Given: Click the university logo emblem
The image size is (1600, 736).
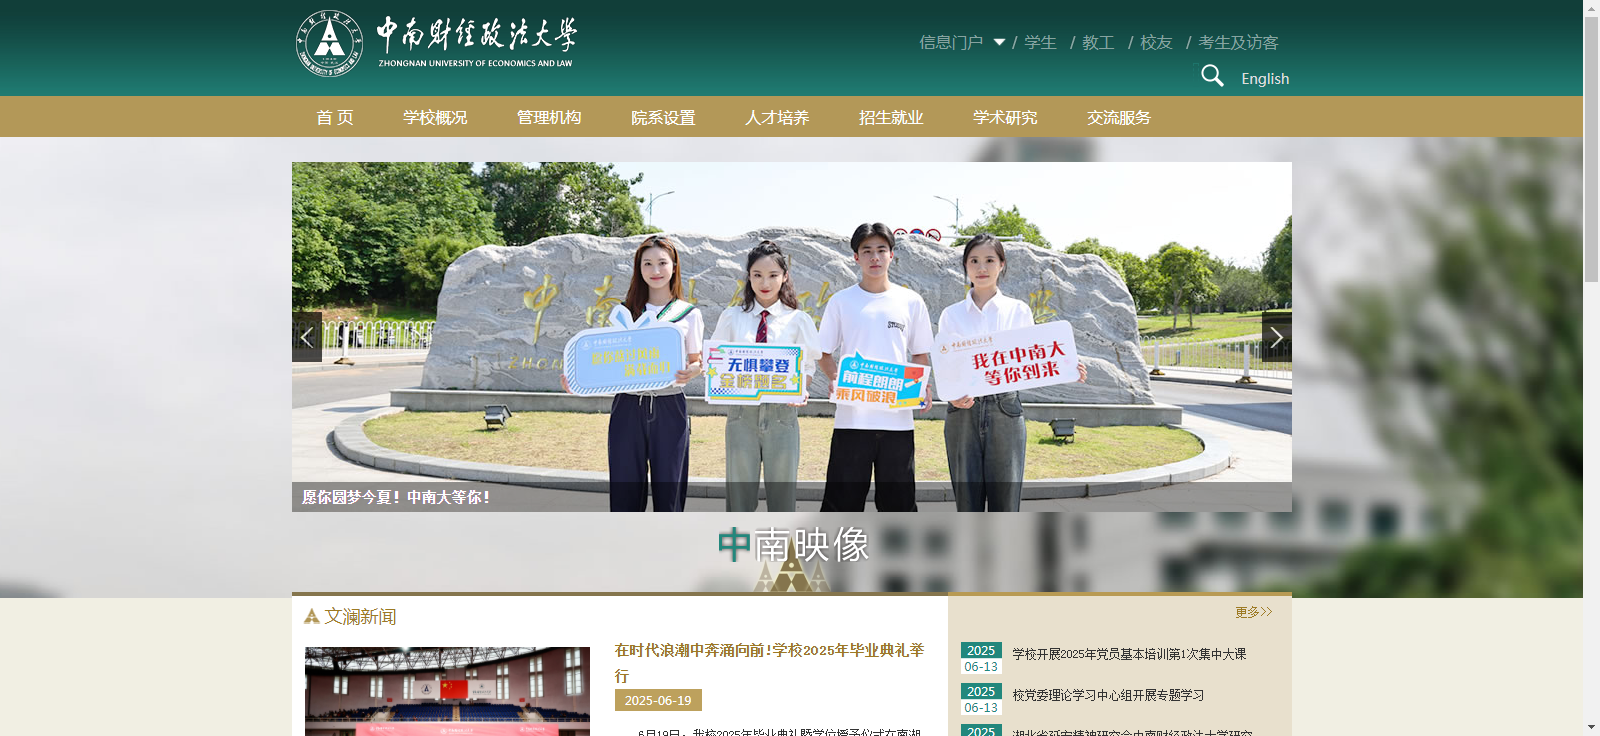Looking at the screenshot, I should (329, 43).
